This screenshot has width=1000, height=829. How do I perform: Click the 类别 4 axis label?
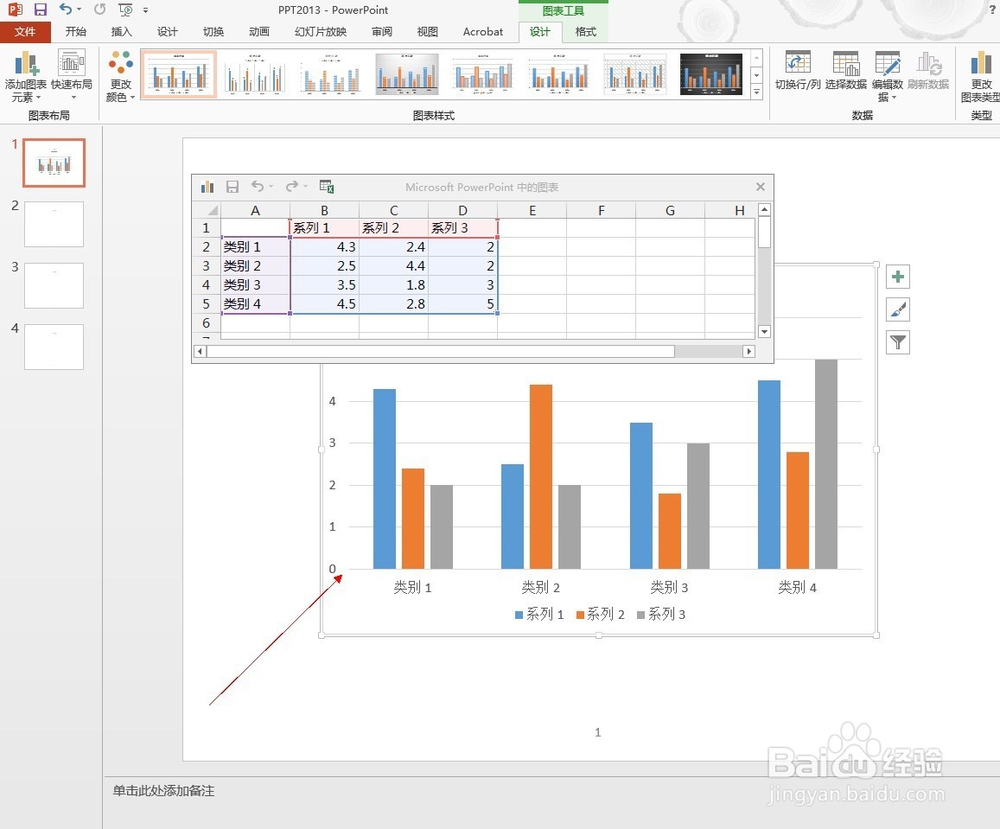[797, 587]
